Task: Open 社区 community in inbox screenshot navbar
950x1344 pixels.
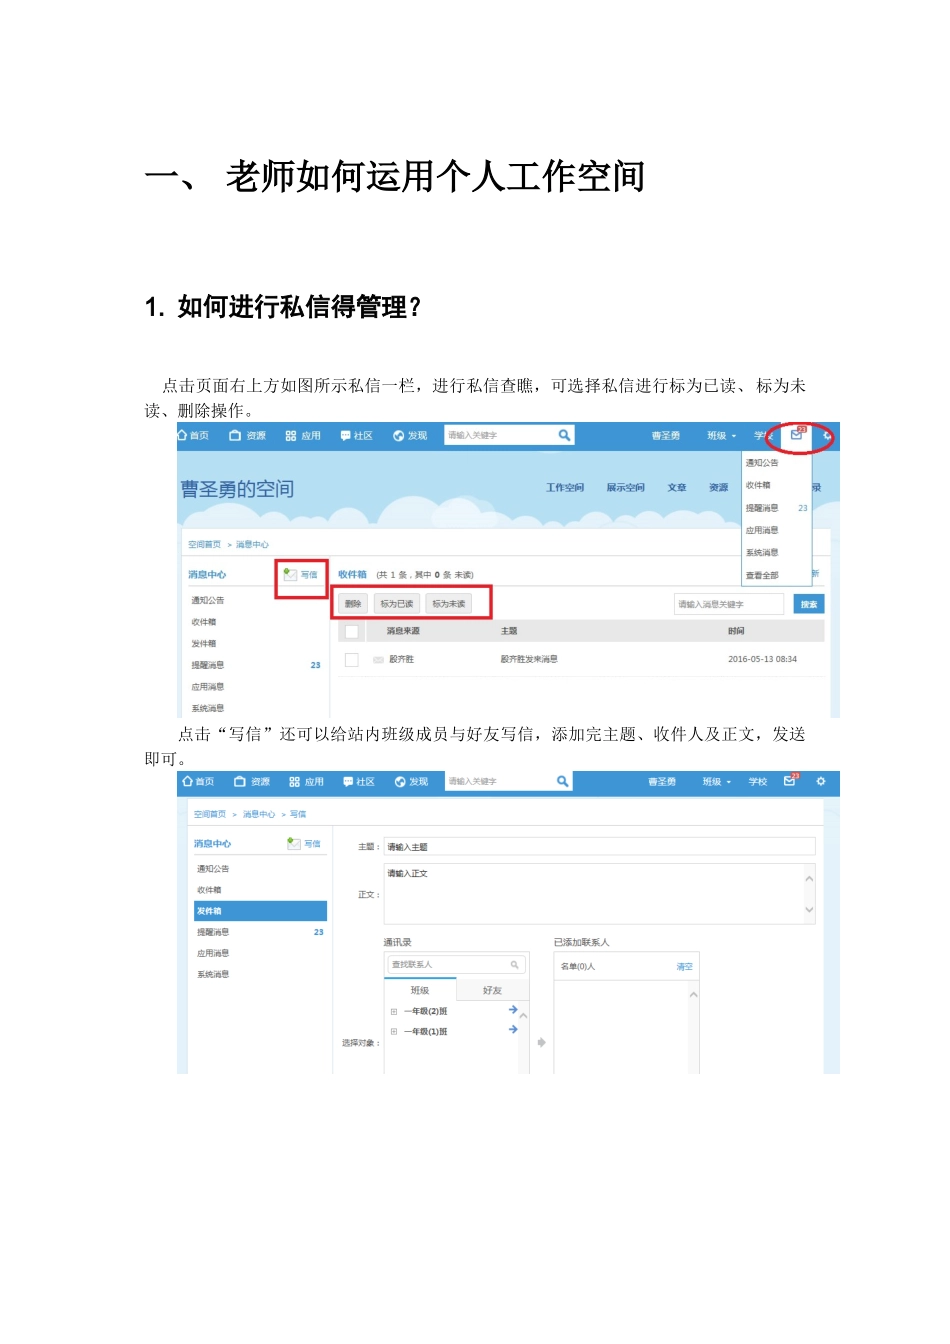Action: [357, 436]
